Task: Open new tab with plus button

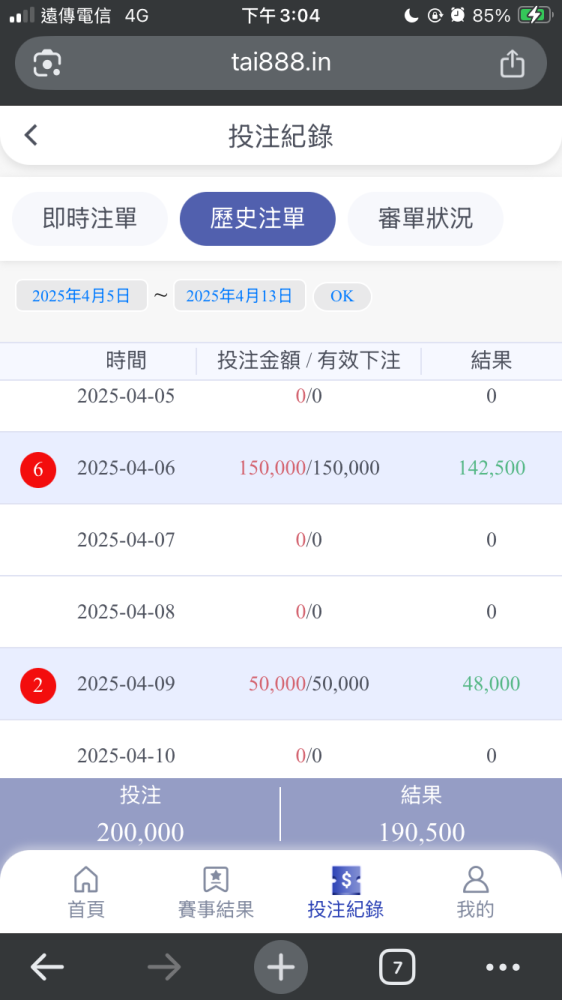Action: coord(281,967)
